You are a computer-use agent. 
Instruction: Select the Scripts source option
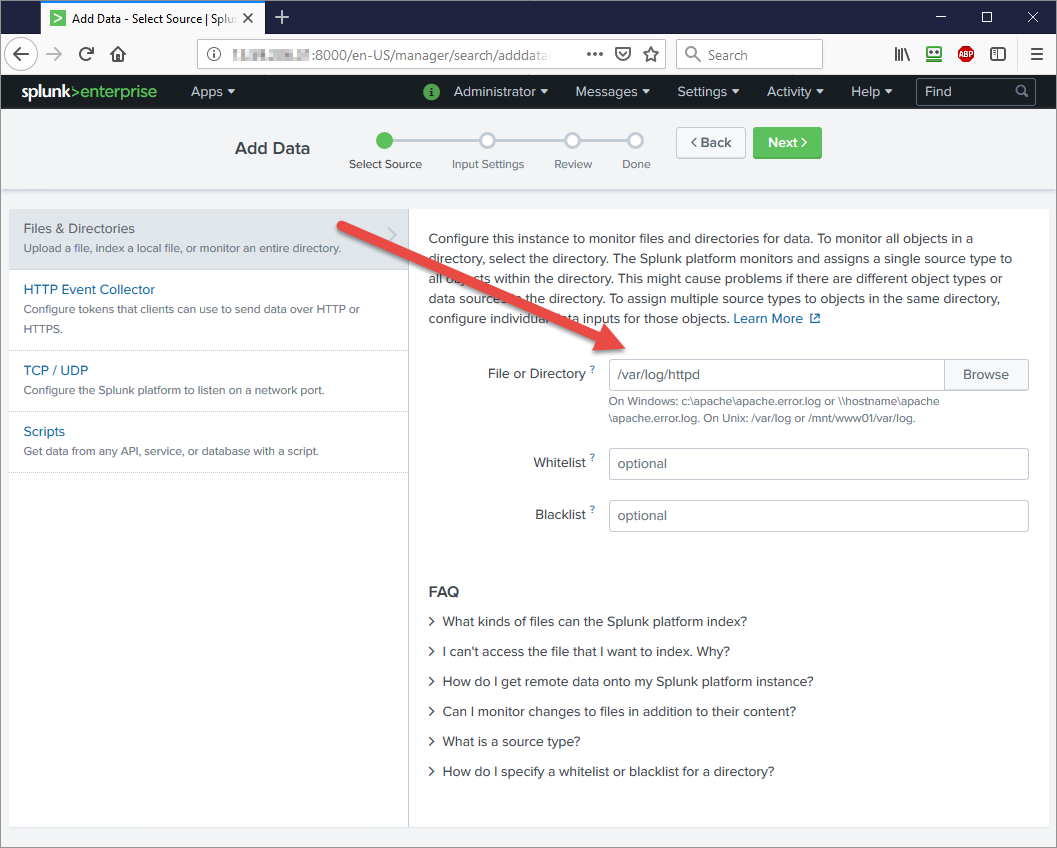(208, 442)
